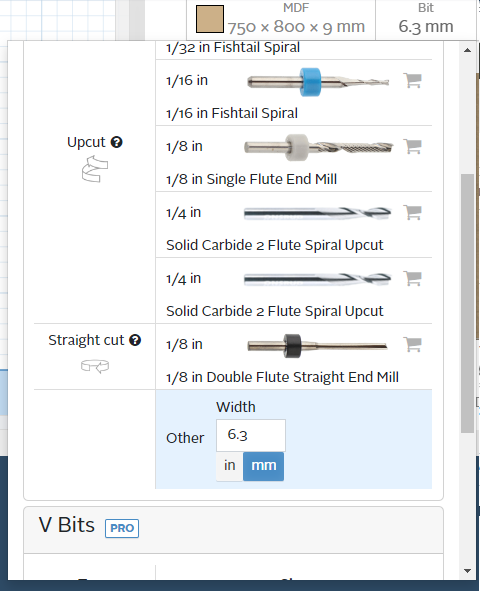
Task: Click the cart icon for 1/8 in Single Flute End Mill
Action: click(413, 146)
